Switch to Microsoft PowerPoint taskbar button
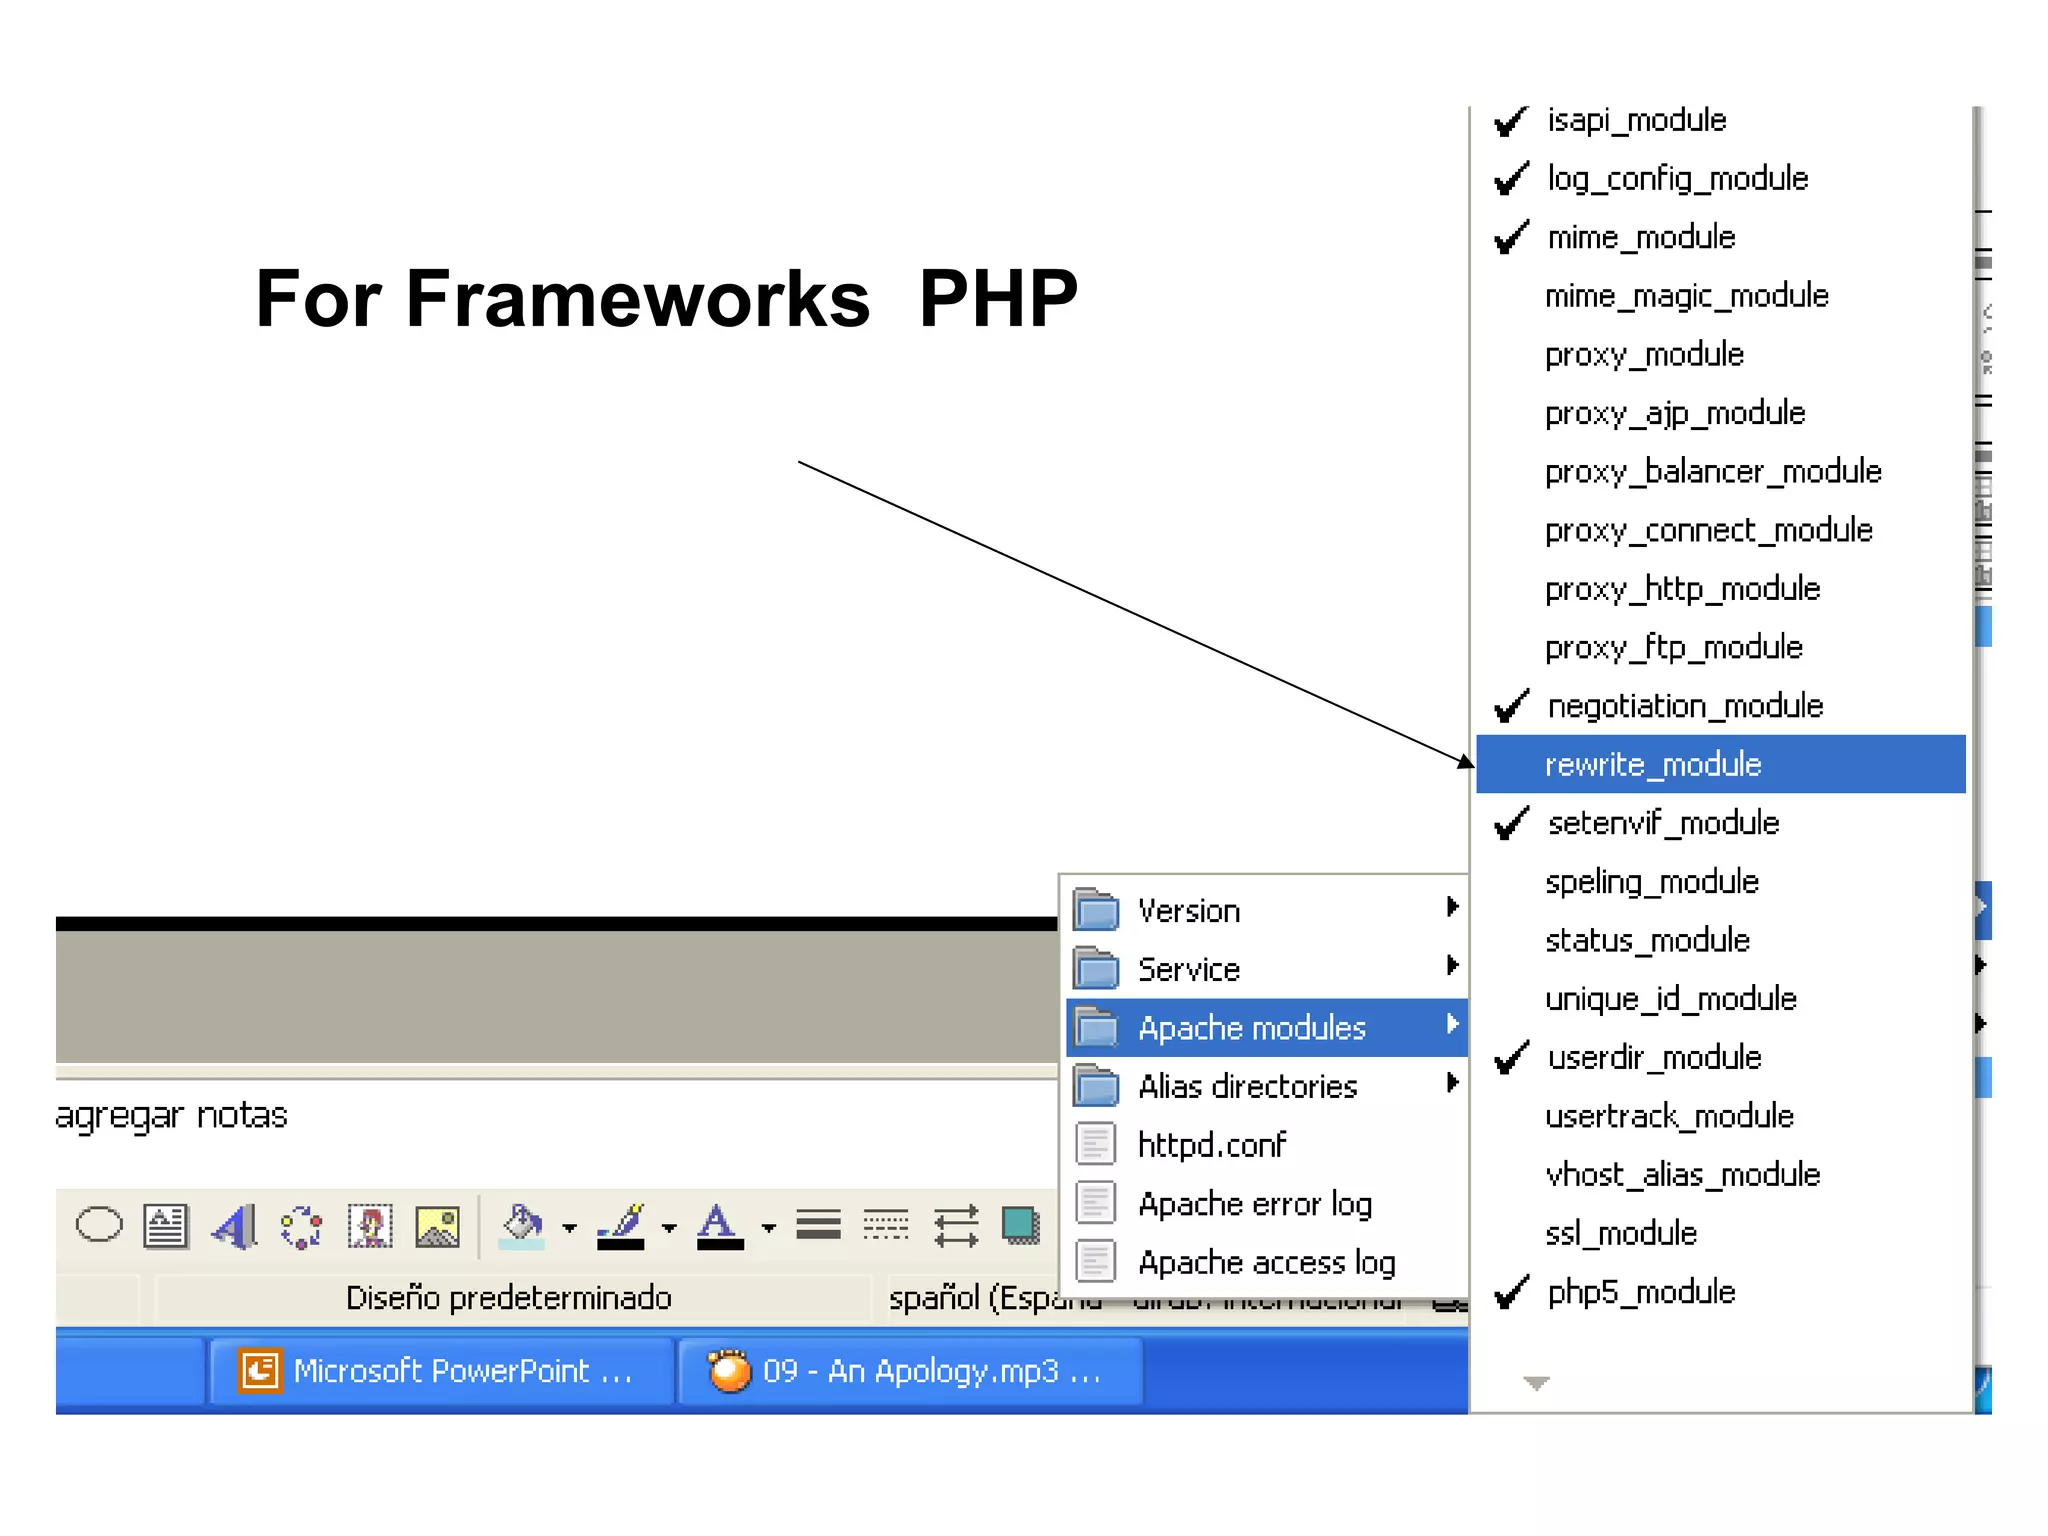 click(440, 1370)
